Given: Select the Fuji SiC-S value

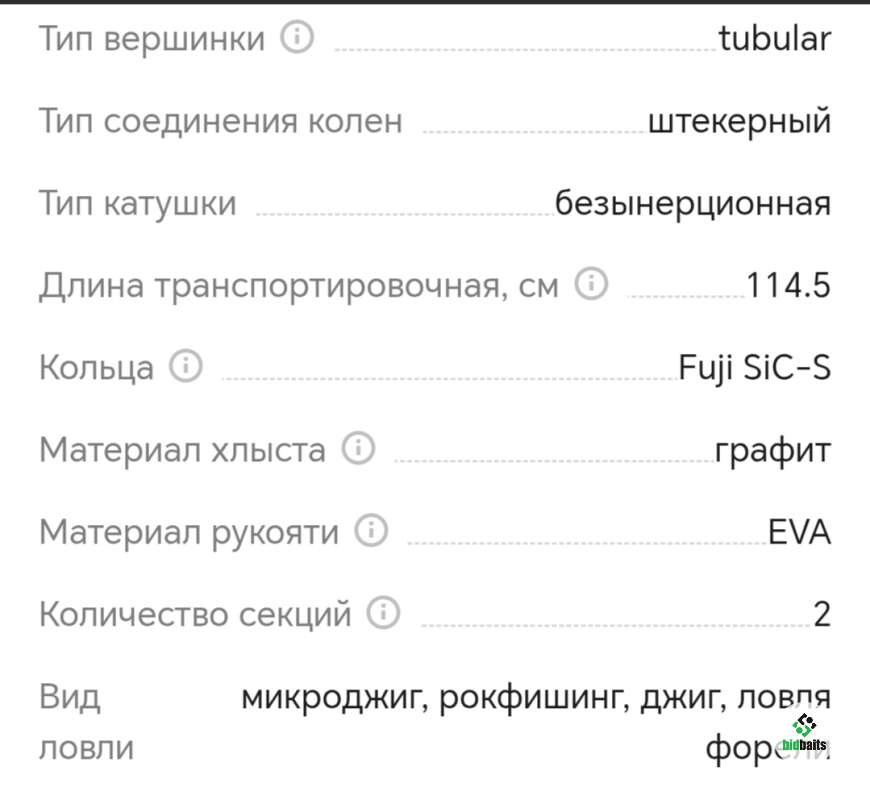Looking at the screenshot, I should click(755, 368).
